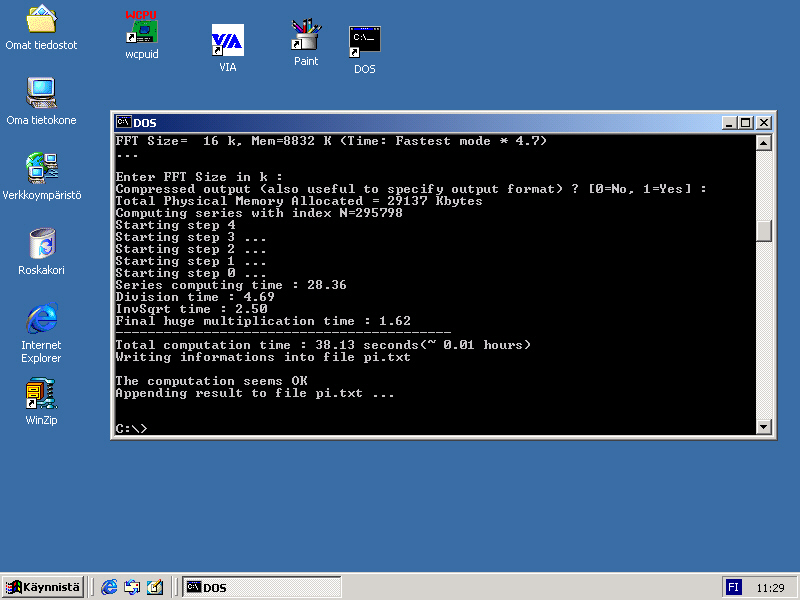Click the 11:29 system tray clock

[x=770, y=587]
